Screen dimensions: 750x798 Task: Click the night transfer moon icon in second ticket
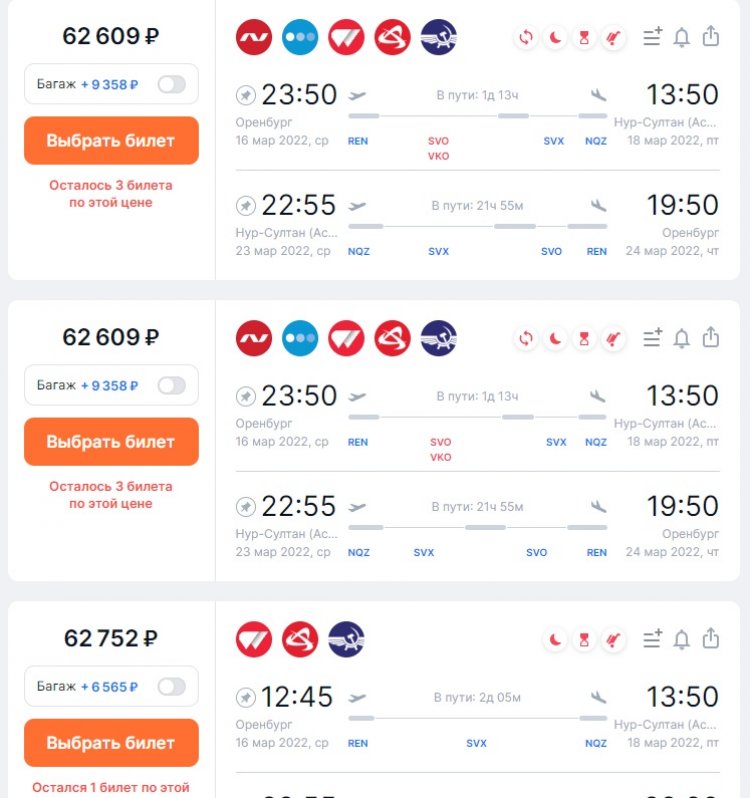(555, 338)
